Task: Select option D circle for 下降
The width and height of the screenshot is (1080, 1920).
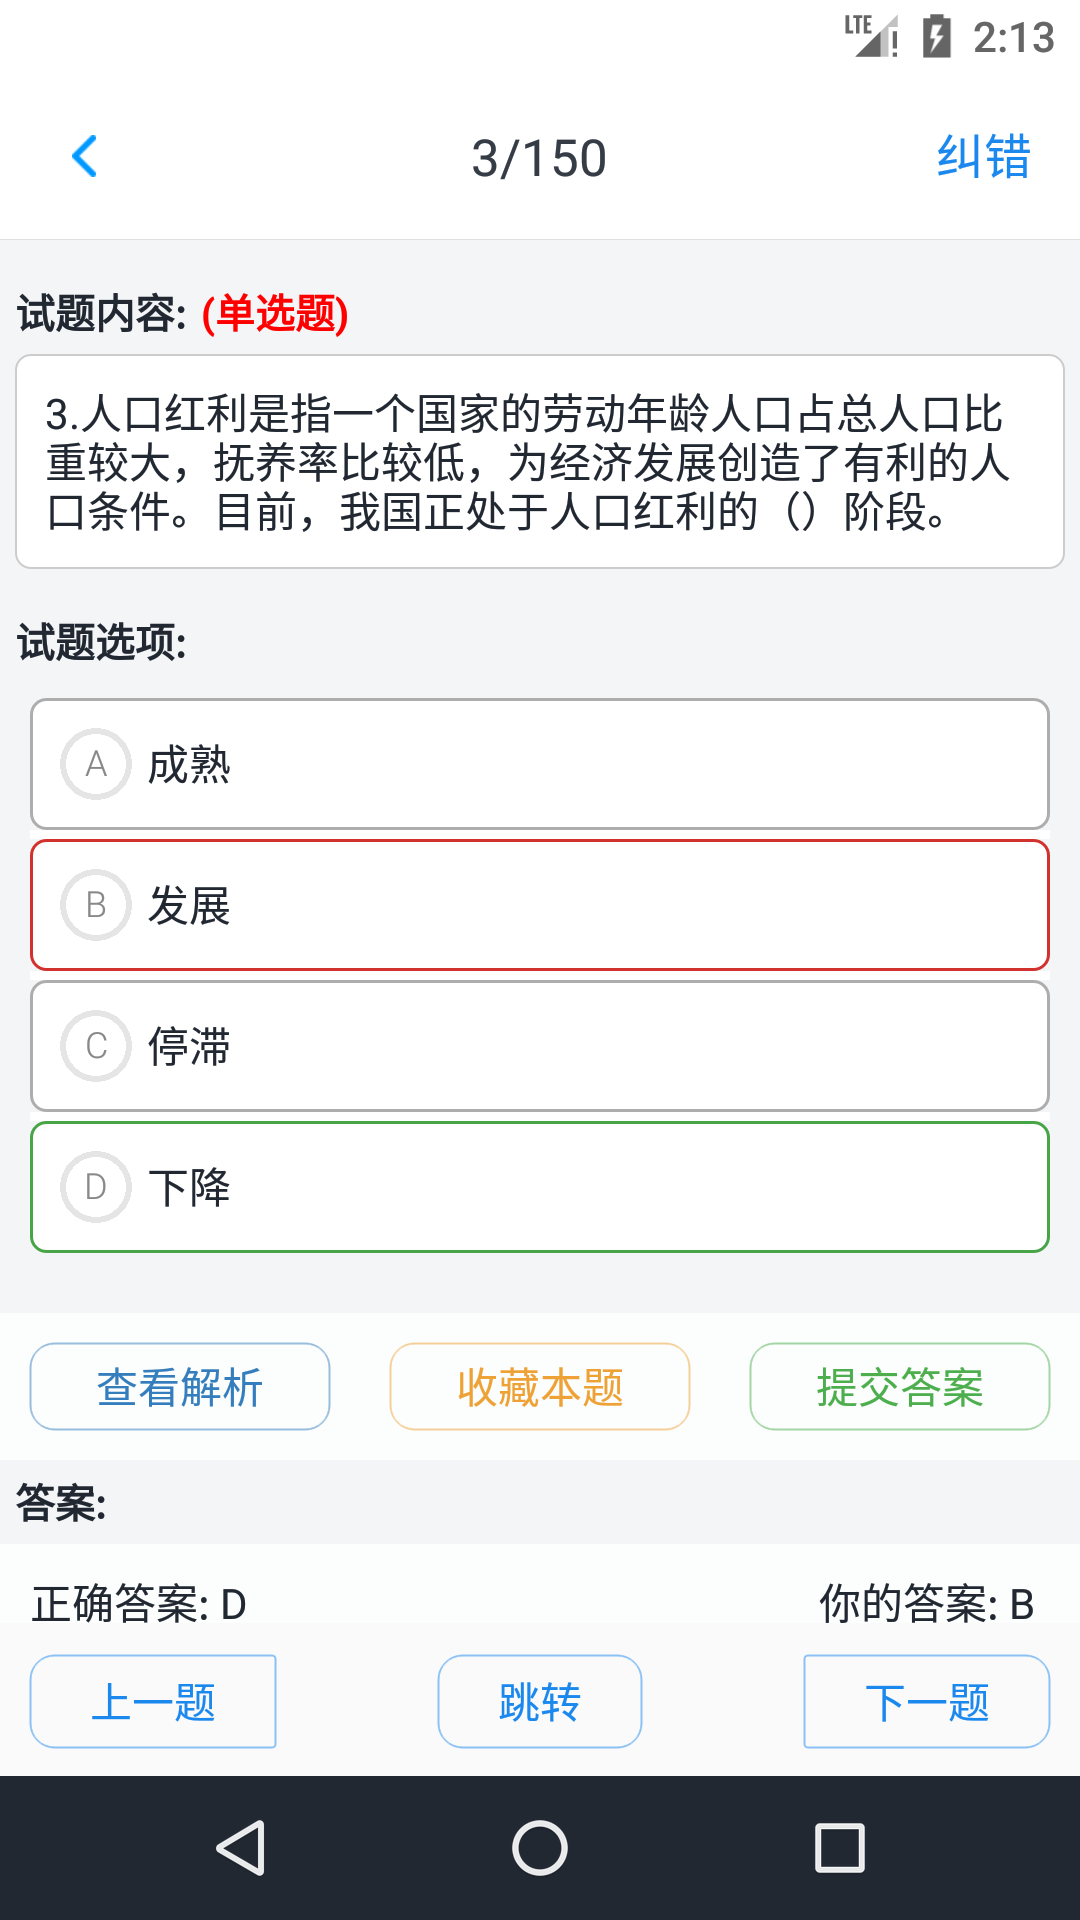Action: click(x=96, y=1187)
